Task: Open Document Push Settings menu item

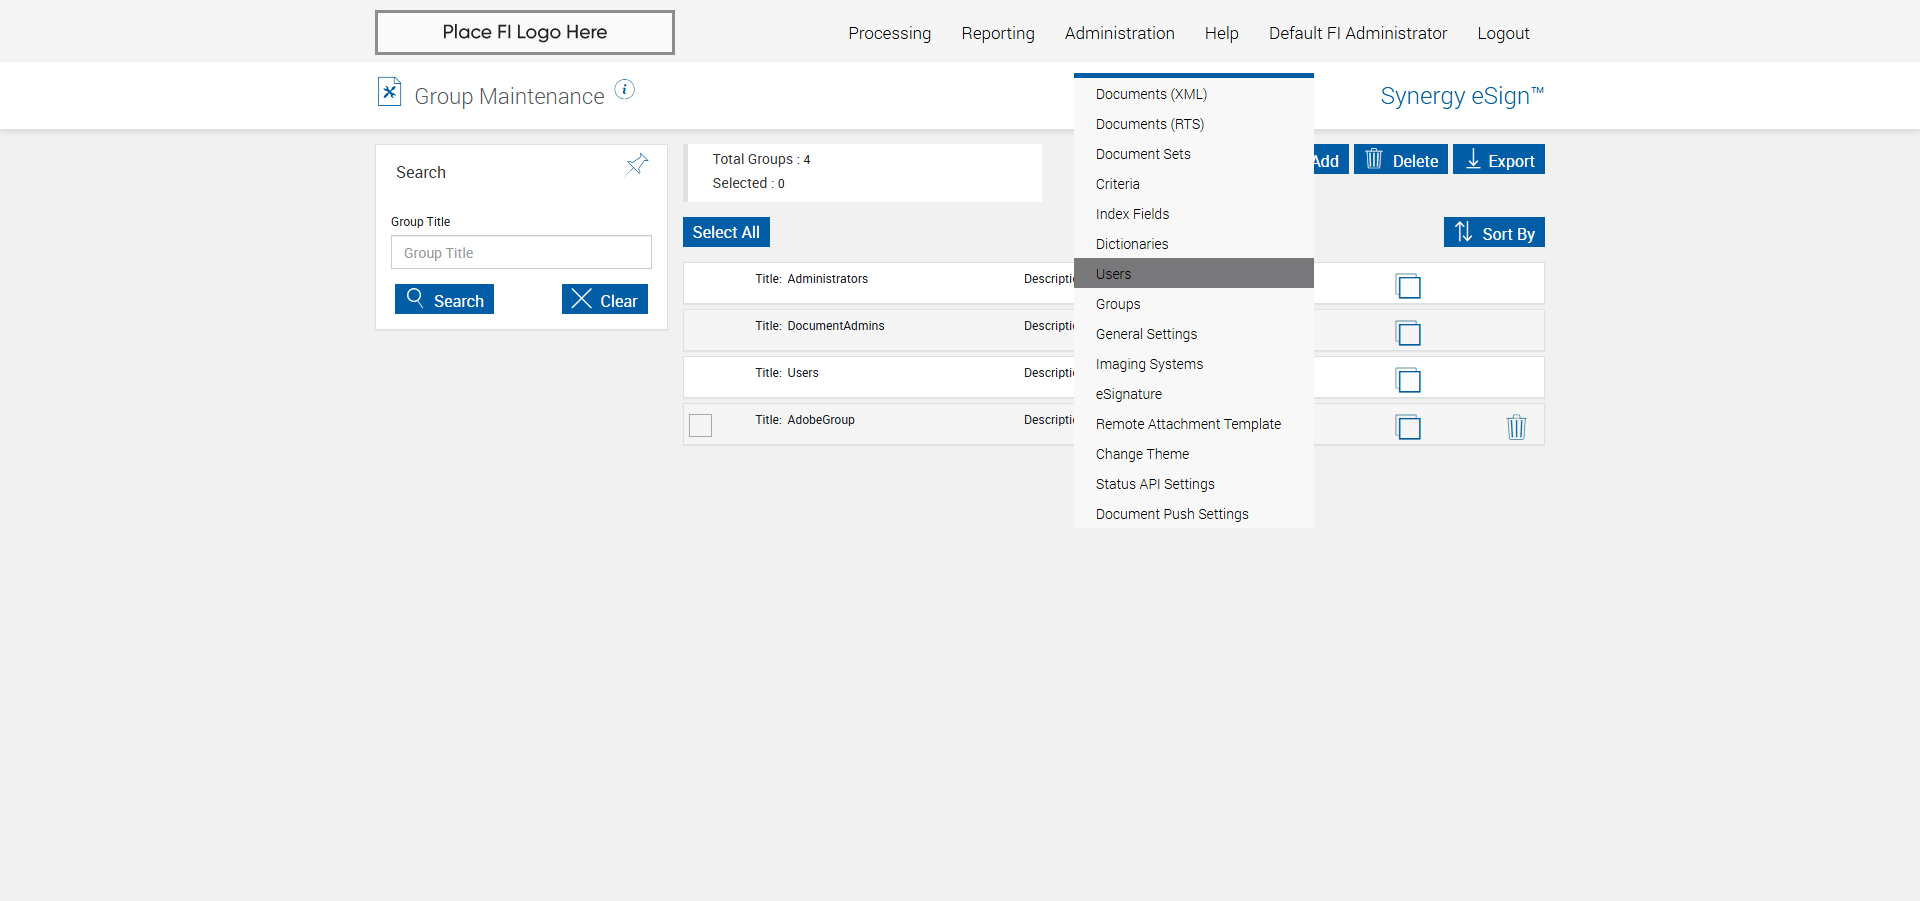Action: click(x=1172, y=514)
